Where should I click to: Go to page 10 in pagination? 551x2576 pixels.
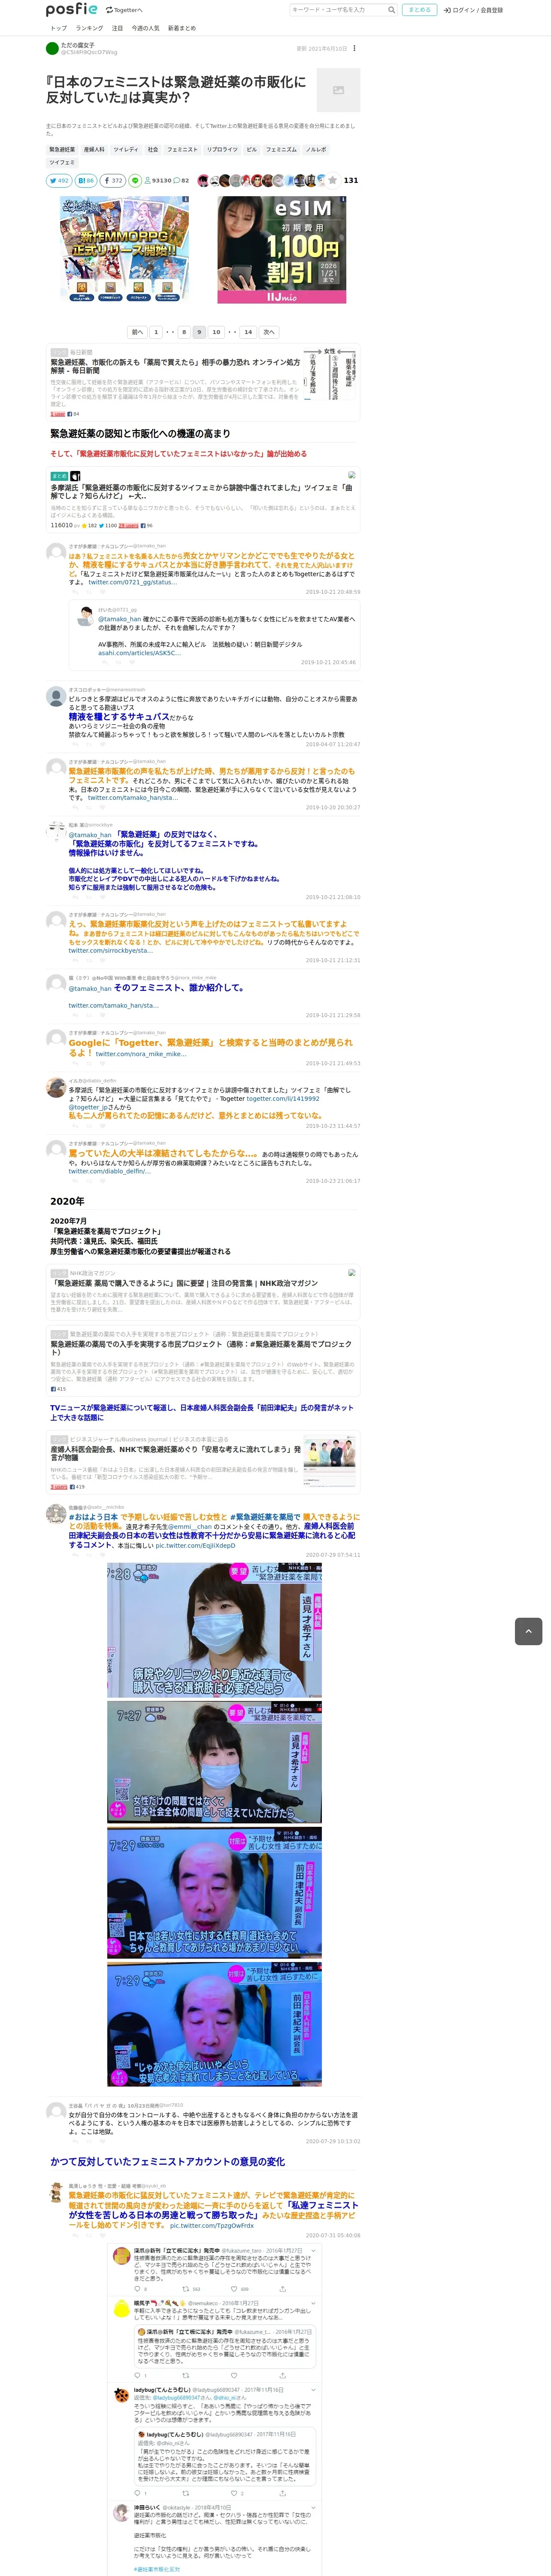[216, 332]
